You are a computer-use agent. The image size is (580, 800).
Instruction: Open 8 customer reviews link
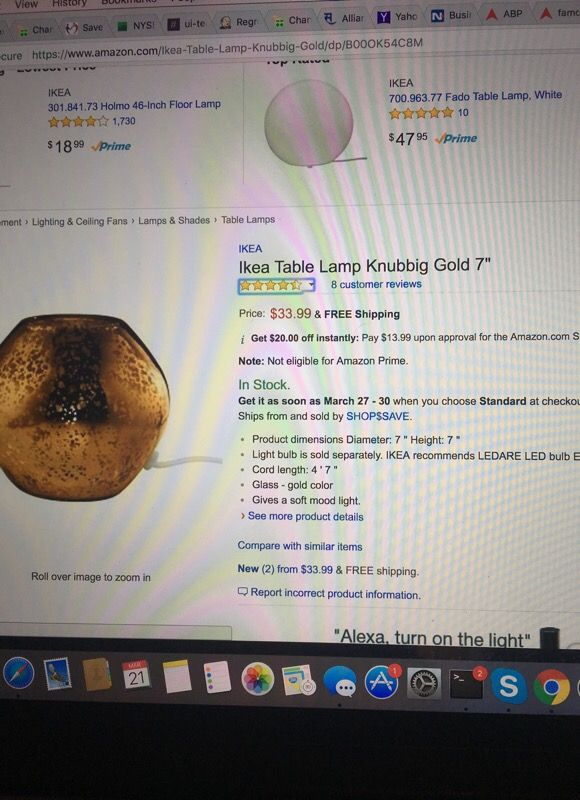point(376,284)
